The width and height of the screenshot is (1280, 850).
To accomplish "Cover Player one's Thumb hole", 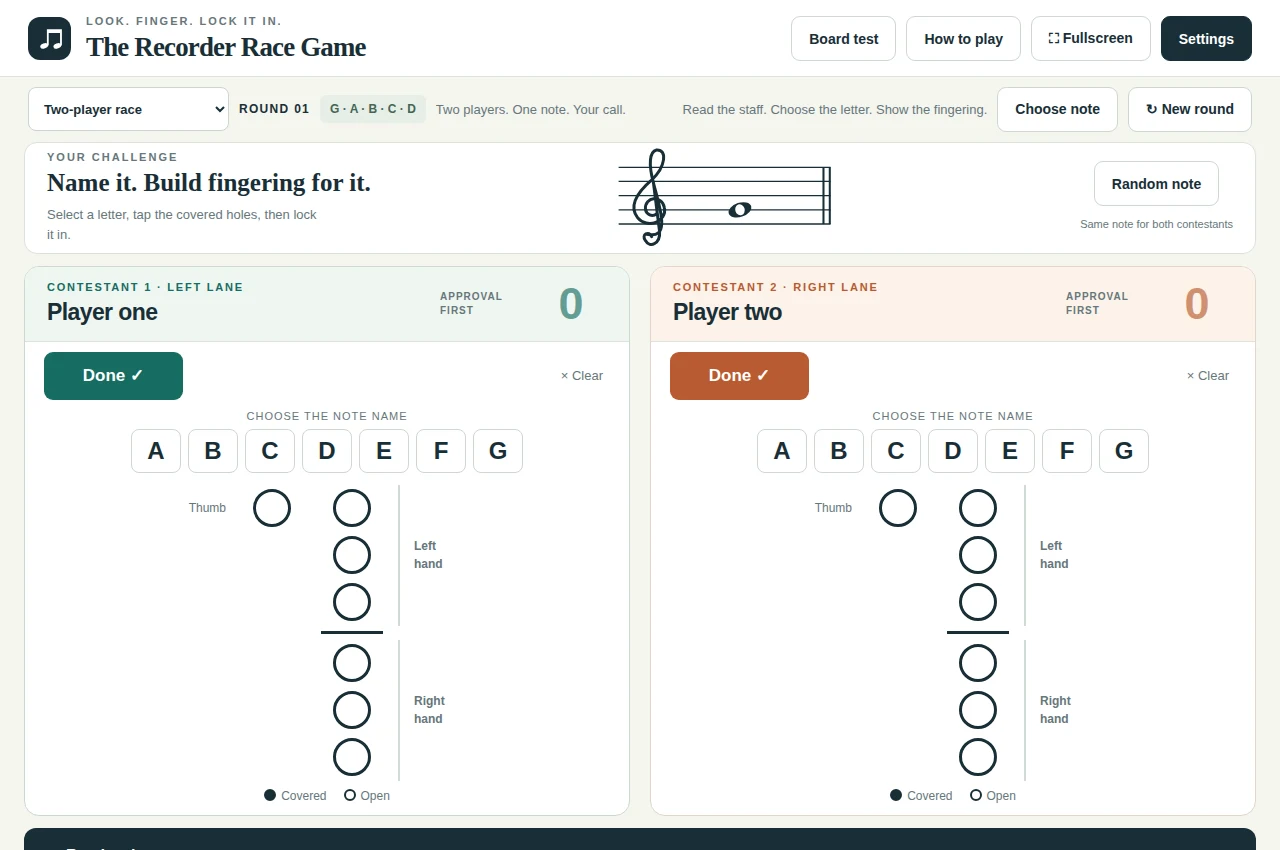I will coord(272,508).
